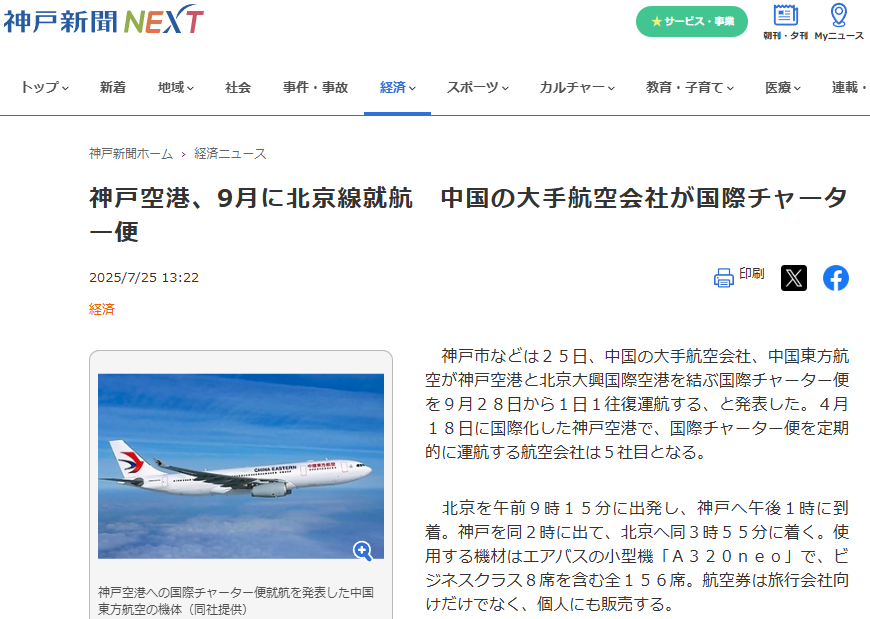
Task: Share article on Facebook
Action: [836, 278]
